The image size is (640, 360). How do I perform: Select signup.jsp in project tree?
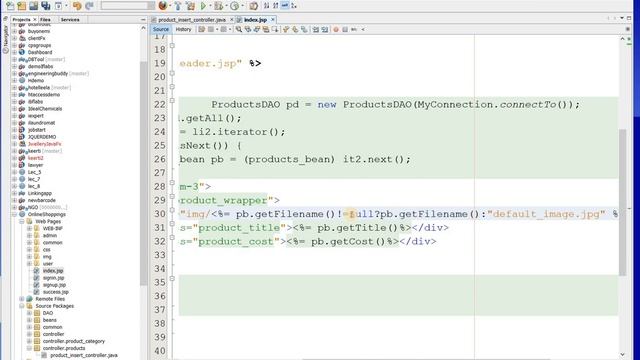pyautogui.click(x=54, y=285)
